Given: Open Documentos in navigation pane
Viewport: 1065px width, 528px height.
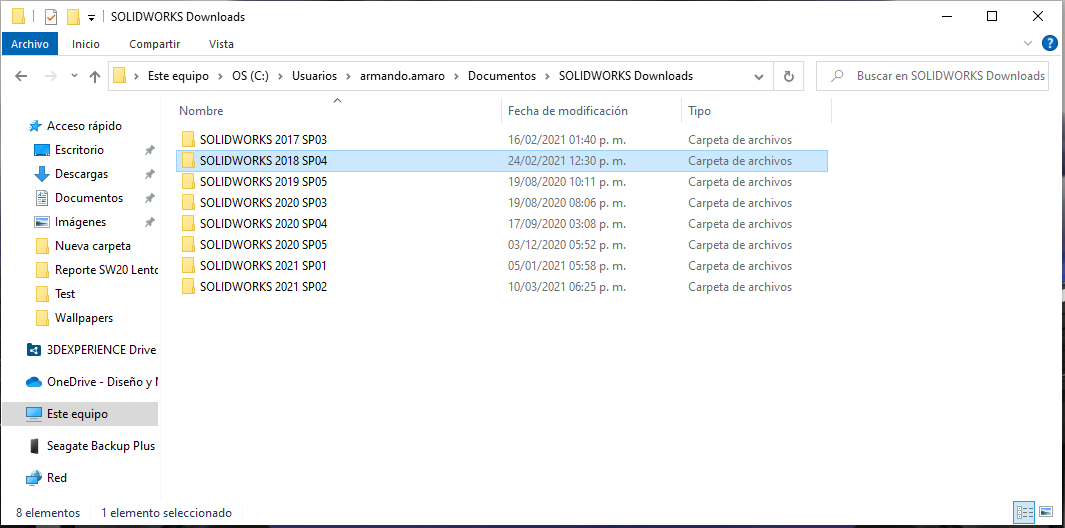Looking at the screenshot, I should (x=89, y=198).
